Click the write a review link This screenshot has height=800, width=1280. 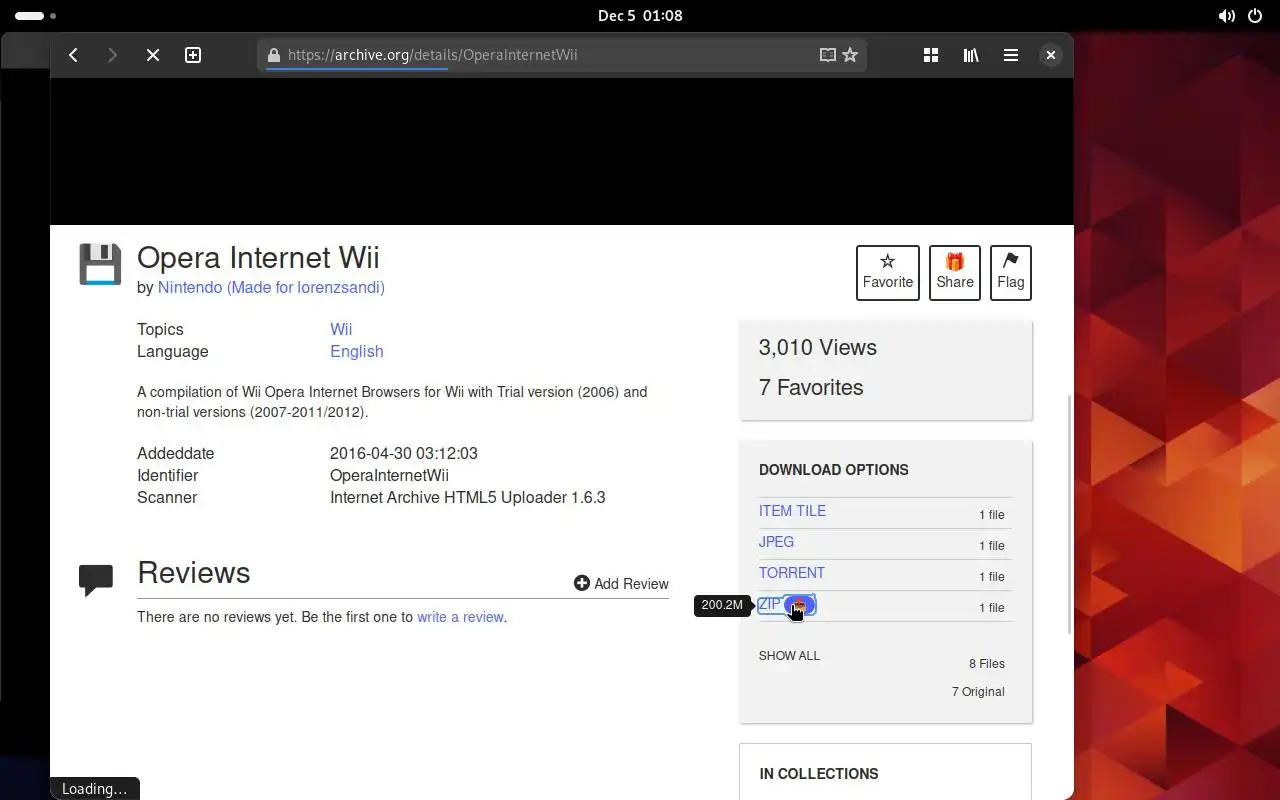click(x=460, y=617)
